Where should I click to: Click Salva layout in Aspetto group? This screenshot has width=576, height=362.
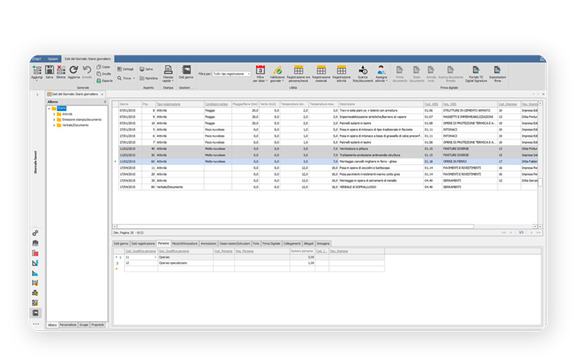[146, 69]
